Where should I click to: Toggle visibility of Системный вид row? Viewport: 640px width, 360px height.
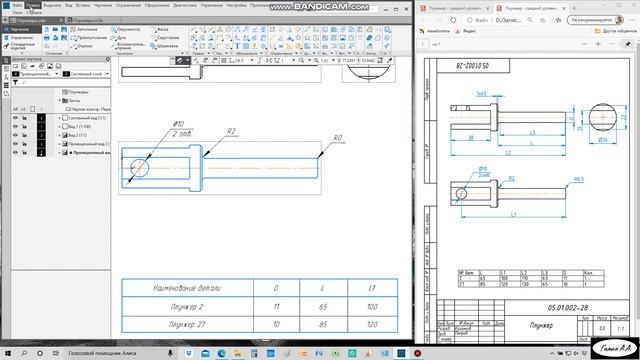coord(16,118)
